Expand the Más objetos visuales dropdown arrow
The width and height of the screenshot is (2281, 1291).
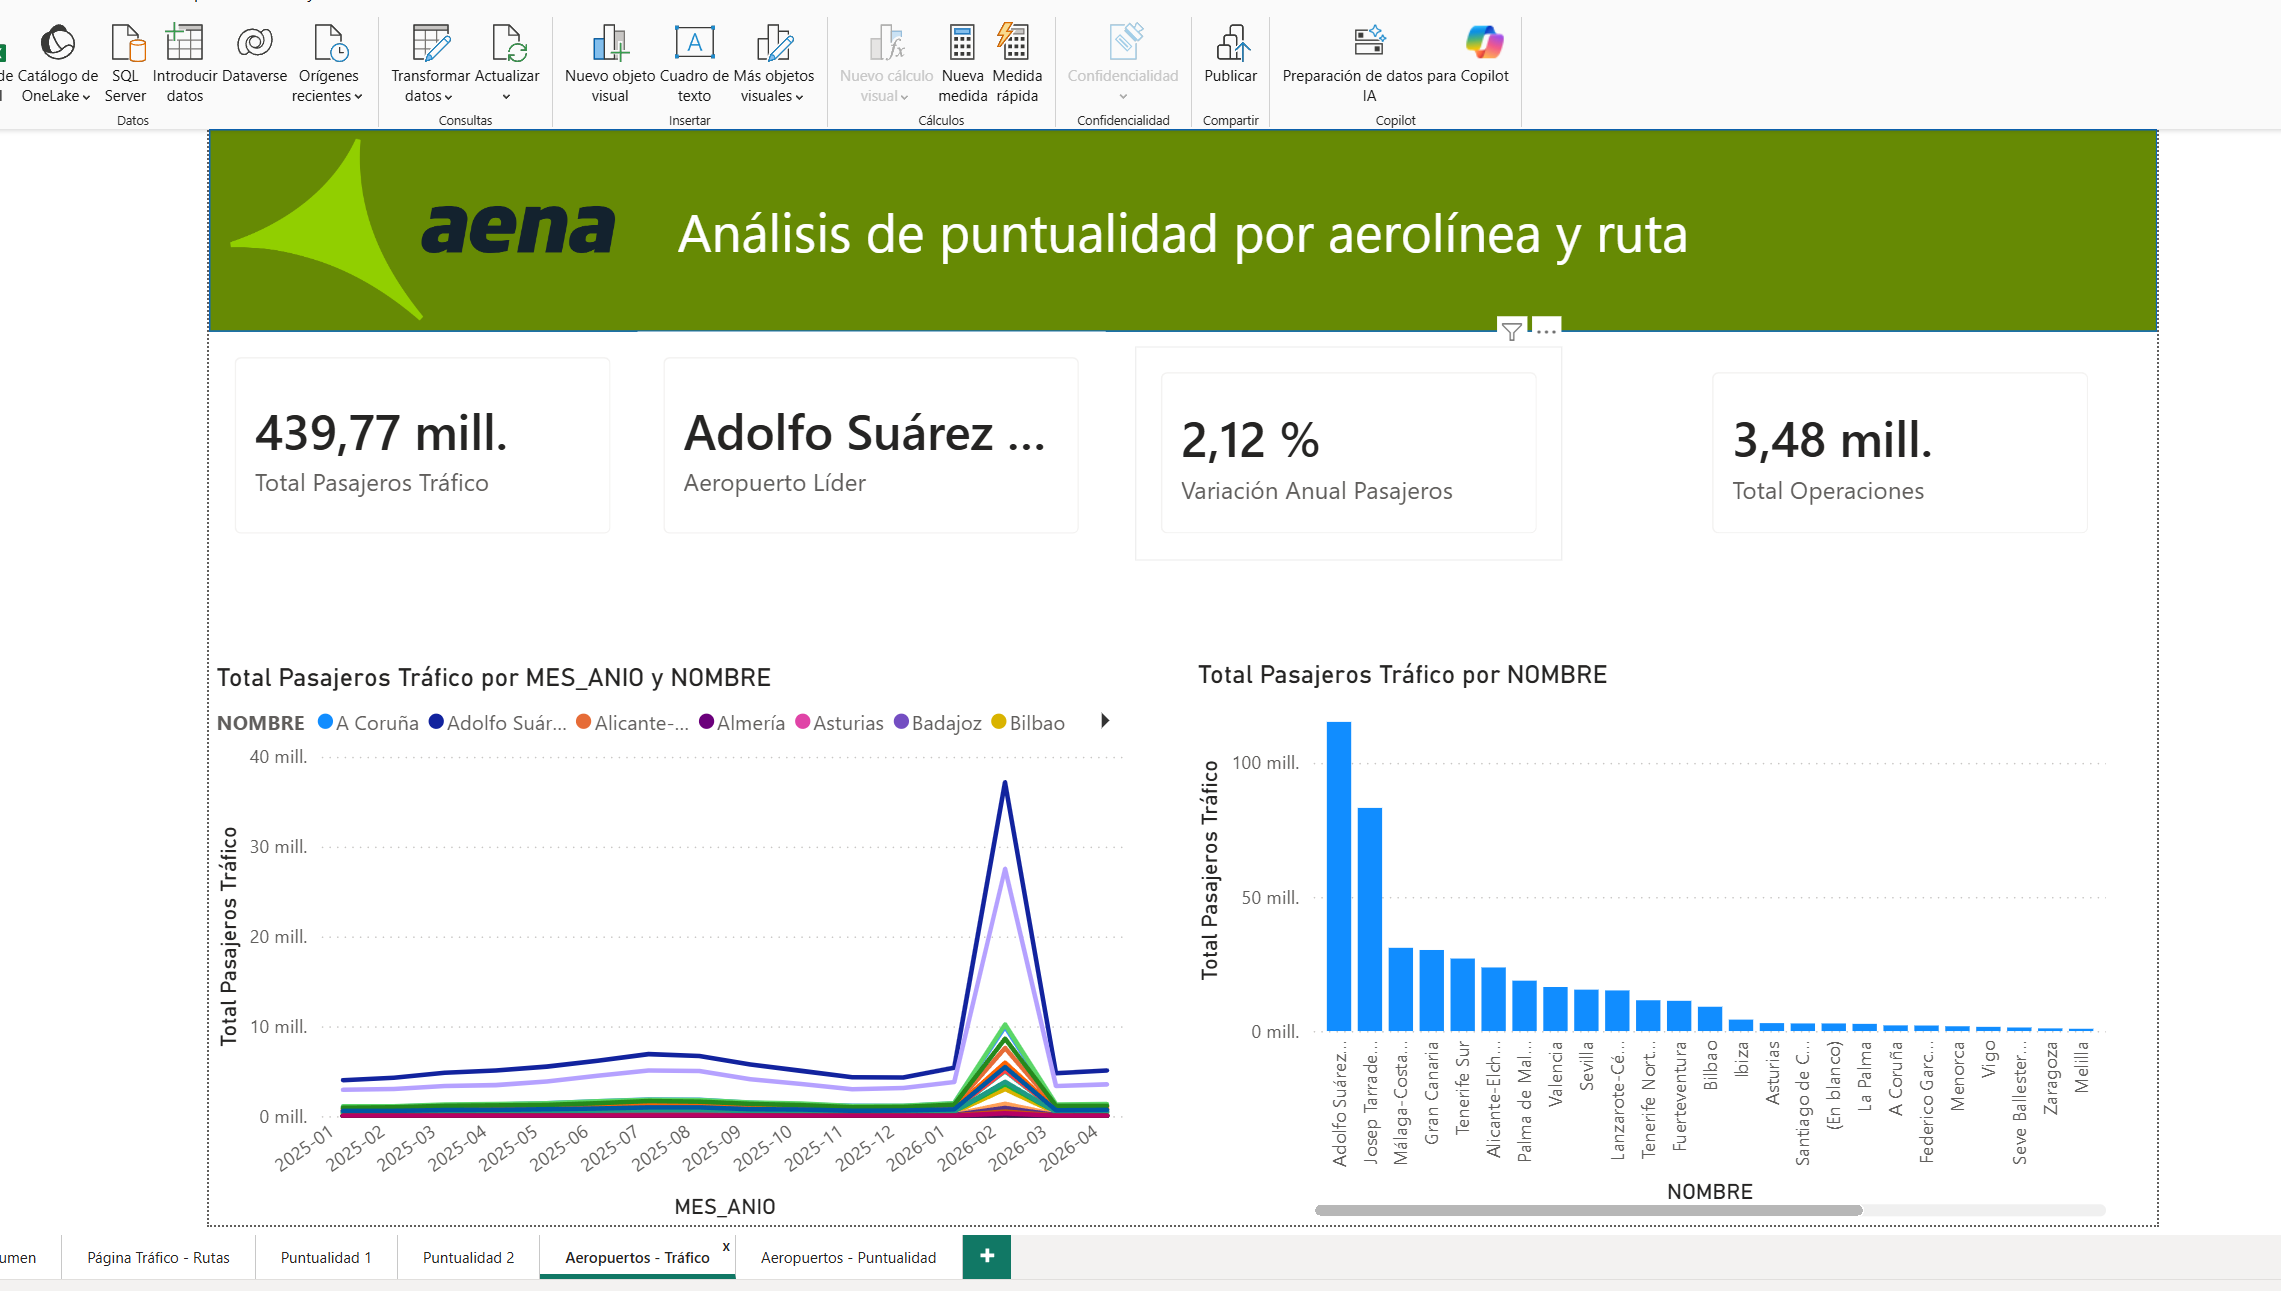(x=799, y=97)
